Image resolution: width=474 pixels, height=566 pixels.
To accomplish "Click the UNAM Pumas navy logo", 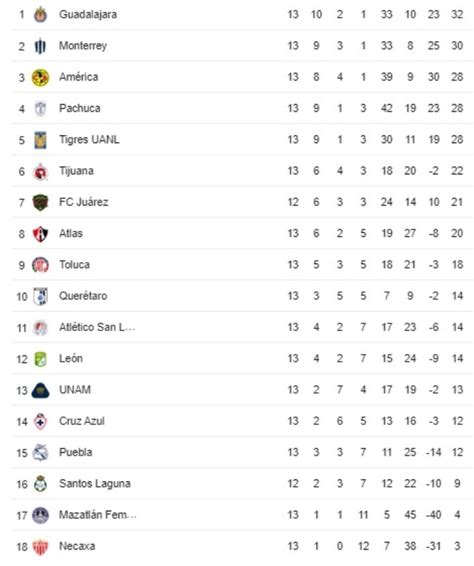I will 40,390.
